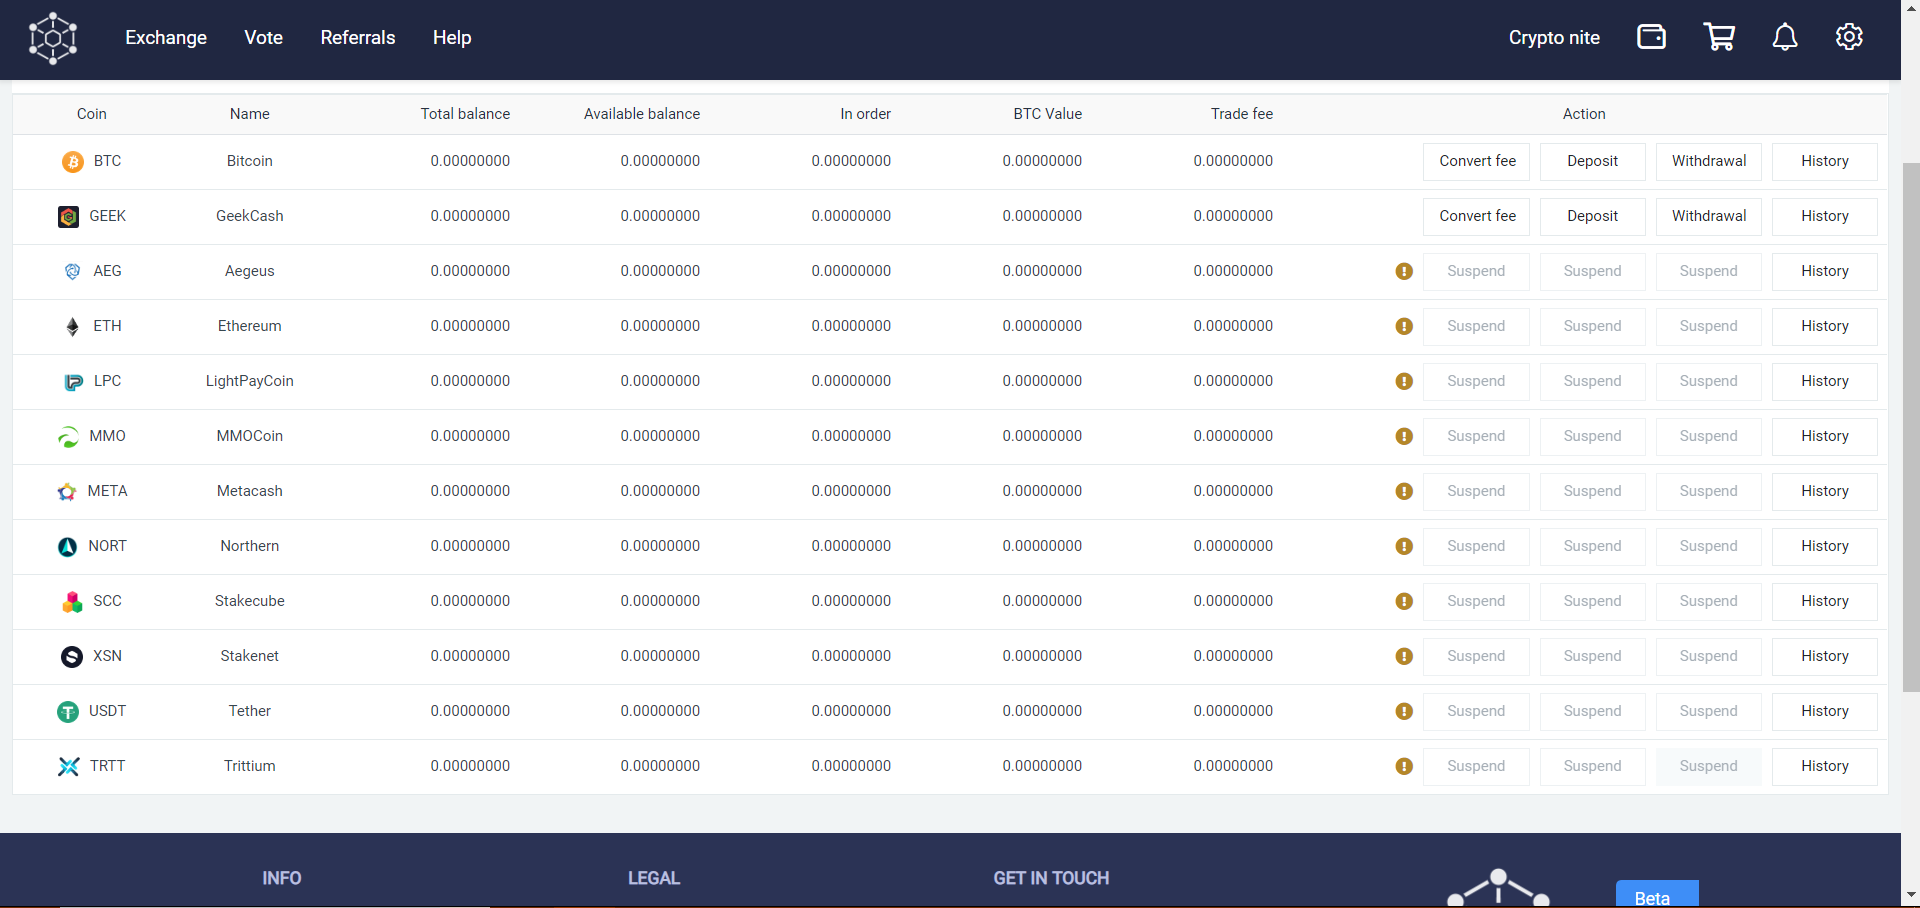This screenshot has width=1920, height=908.
Task: Click the INFO footer heading
Action: (282, 878)
